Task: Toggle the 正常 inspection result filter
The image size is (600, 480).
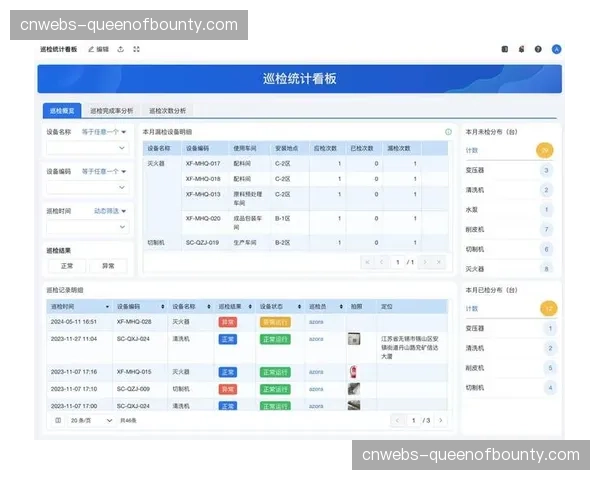Action: pyautogui.click(x=67, y=266)
